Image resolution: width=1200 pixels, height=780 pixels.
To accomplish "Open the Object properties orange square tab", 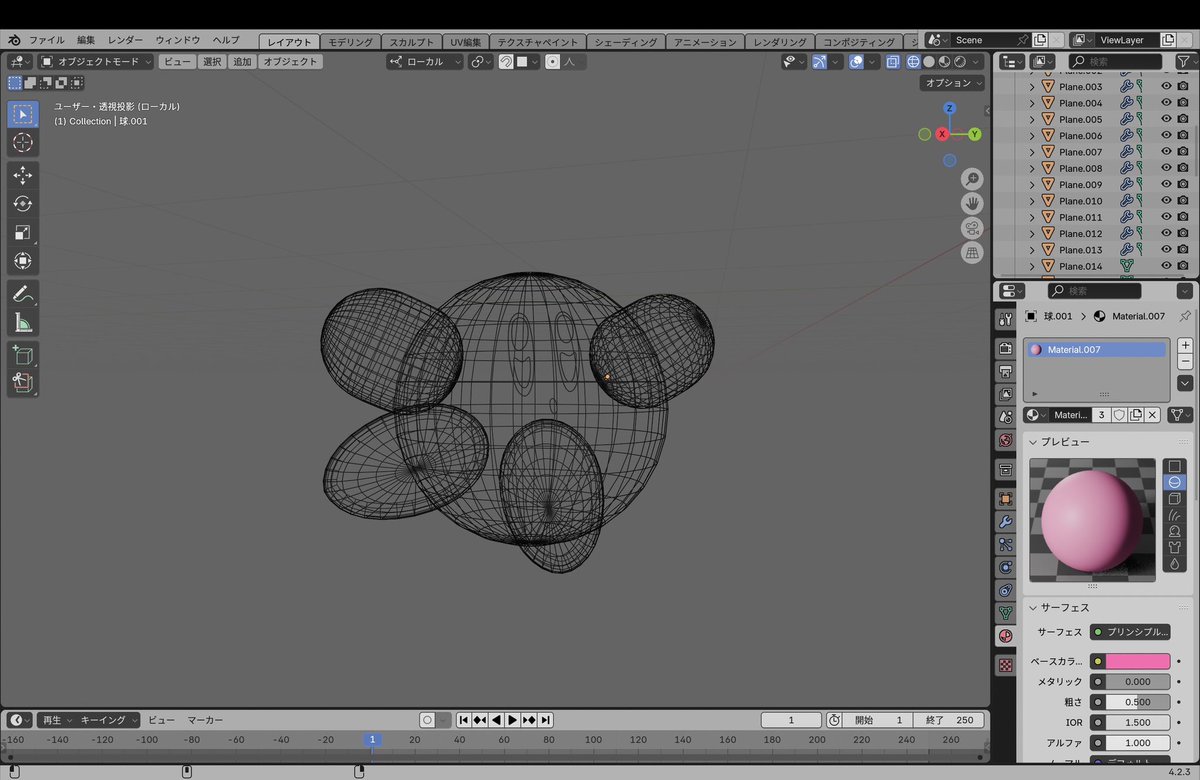I will tap(1006, 499).
